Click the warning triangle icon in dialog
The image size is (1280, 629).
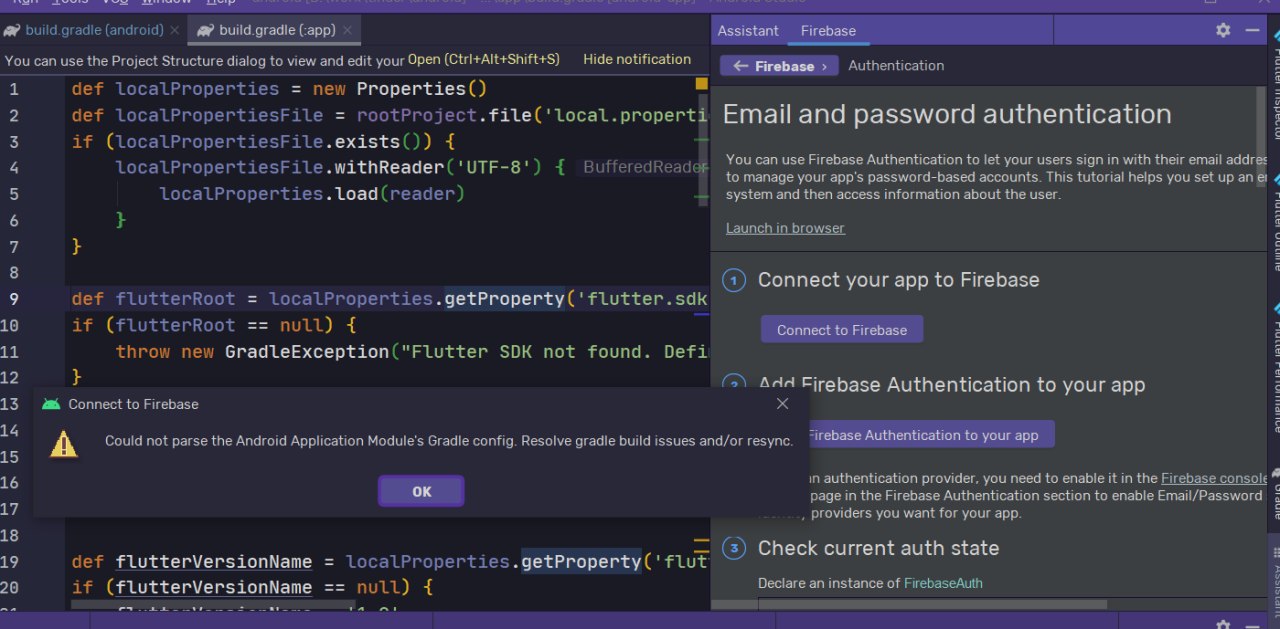(x=64, y=443)
